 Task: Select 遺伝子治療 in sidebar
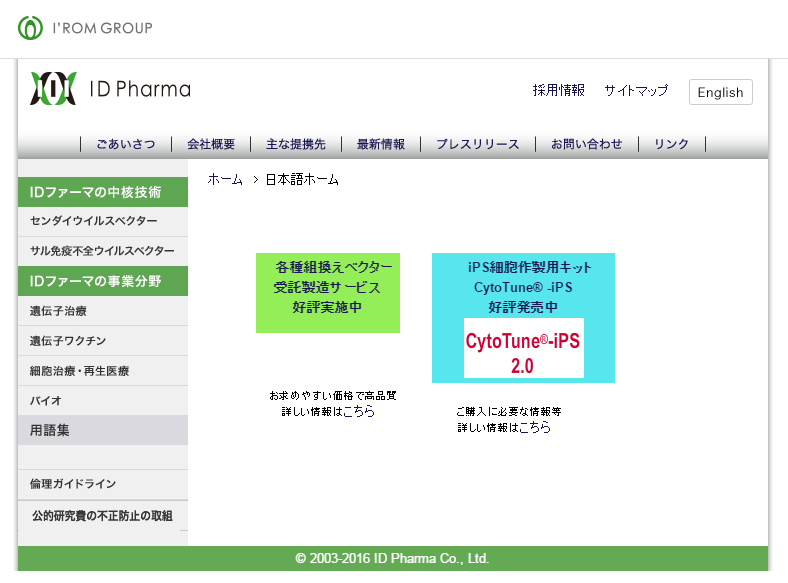click(103, 311)
